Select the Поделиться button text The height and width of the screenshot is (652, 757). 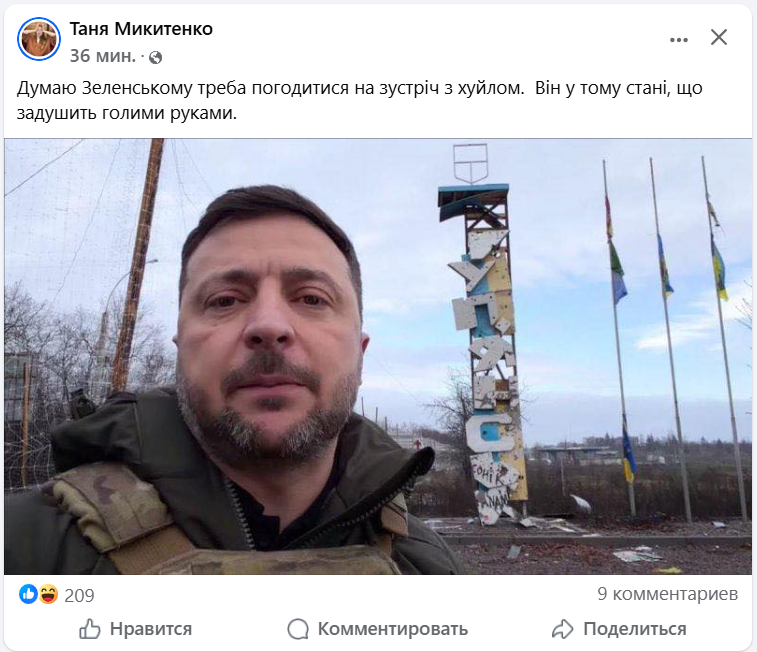click(634, 629)
